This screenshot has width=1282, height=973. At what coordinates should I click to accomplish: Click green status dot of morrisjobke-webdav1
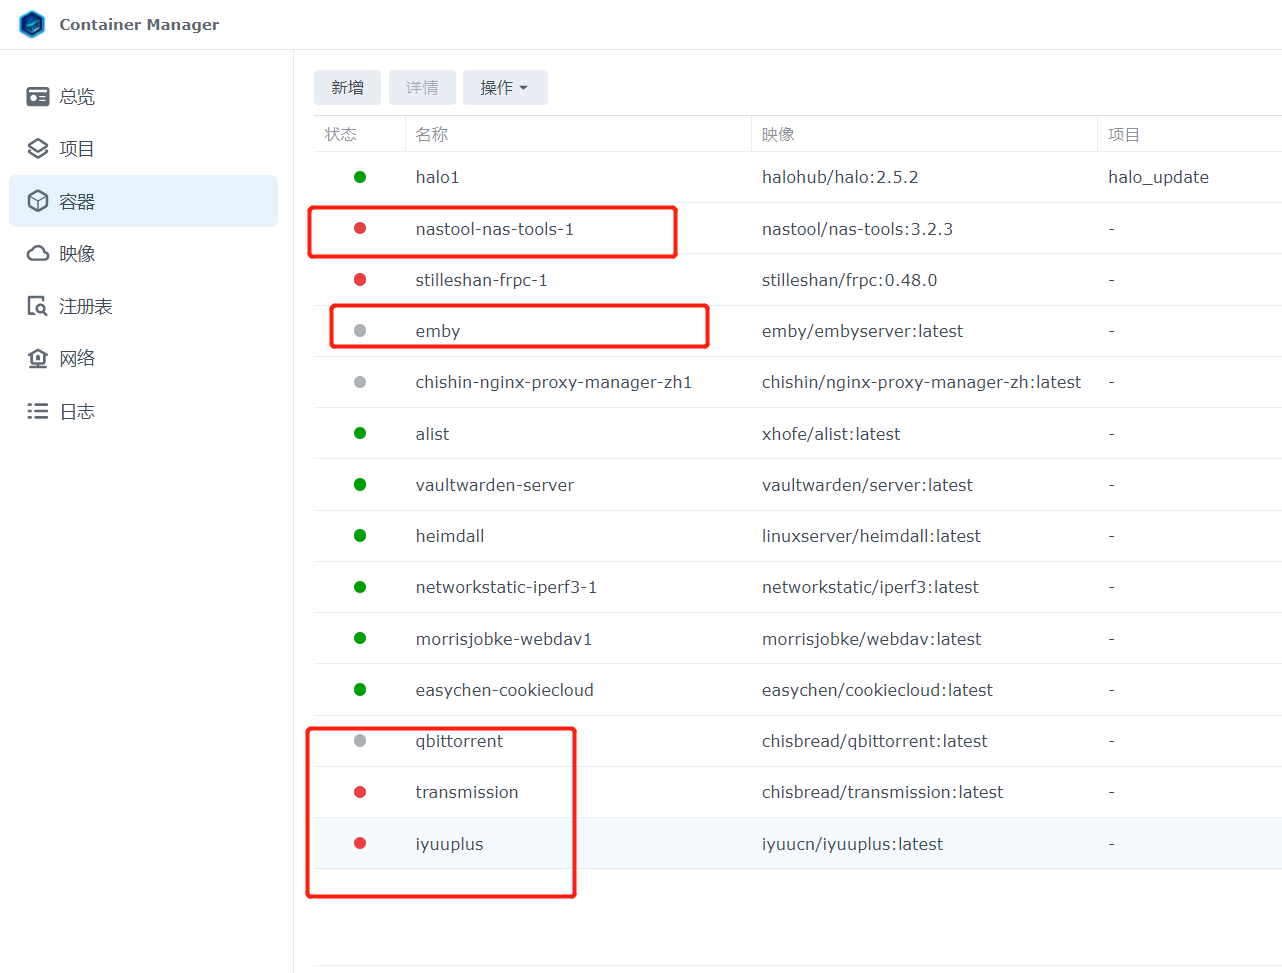pyautogui.click(x=360, y=638)
